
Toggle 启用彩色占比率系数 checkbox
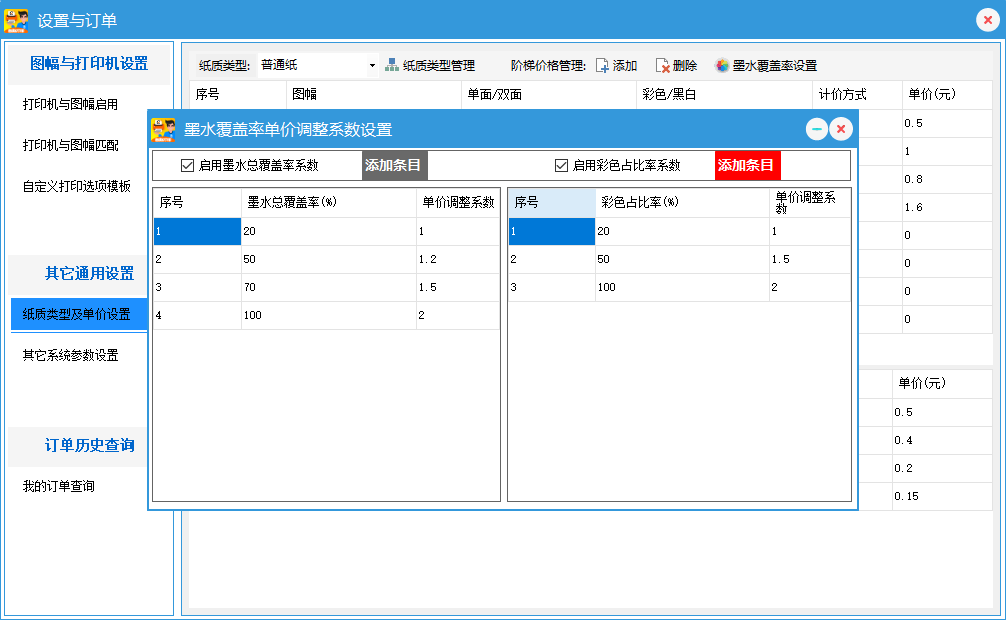coord(561,165)
